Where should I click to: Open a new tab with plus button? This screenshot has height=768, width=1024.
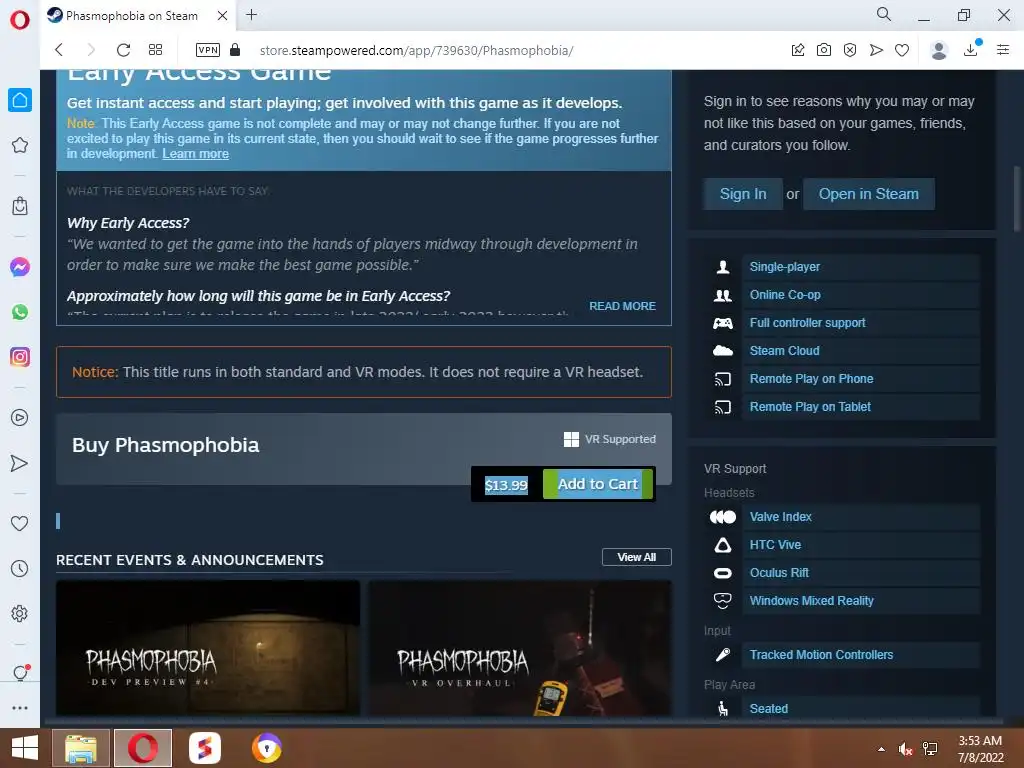coord(251,14)
